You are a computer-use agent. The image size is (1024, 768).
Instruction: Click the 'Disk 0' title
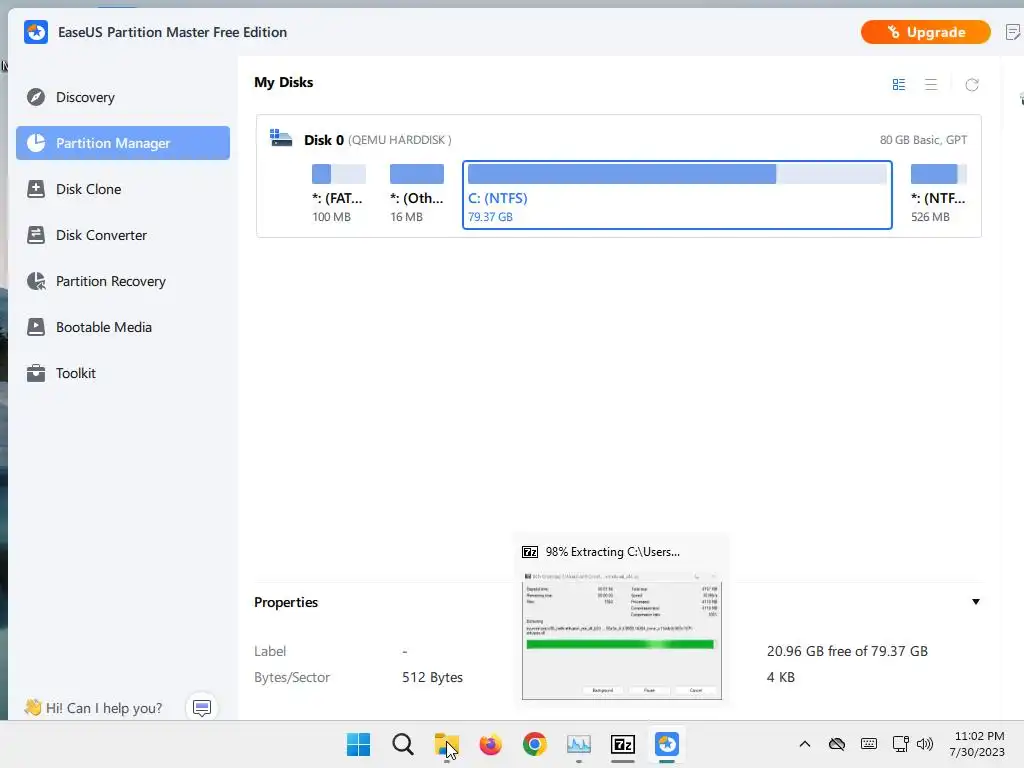[x=324, y=140]
